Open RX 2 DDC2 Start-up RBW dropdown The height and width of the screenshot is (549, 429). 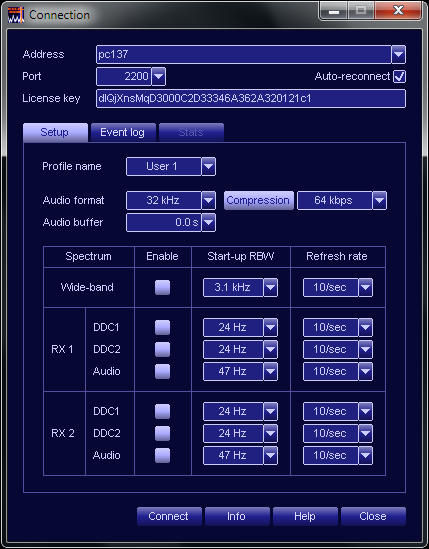[270, 433]
